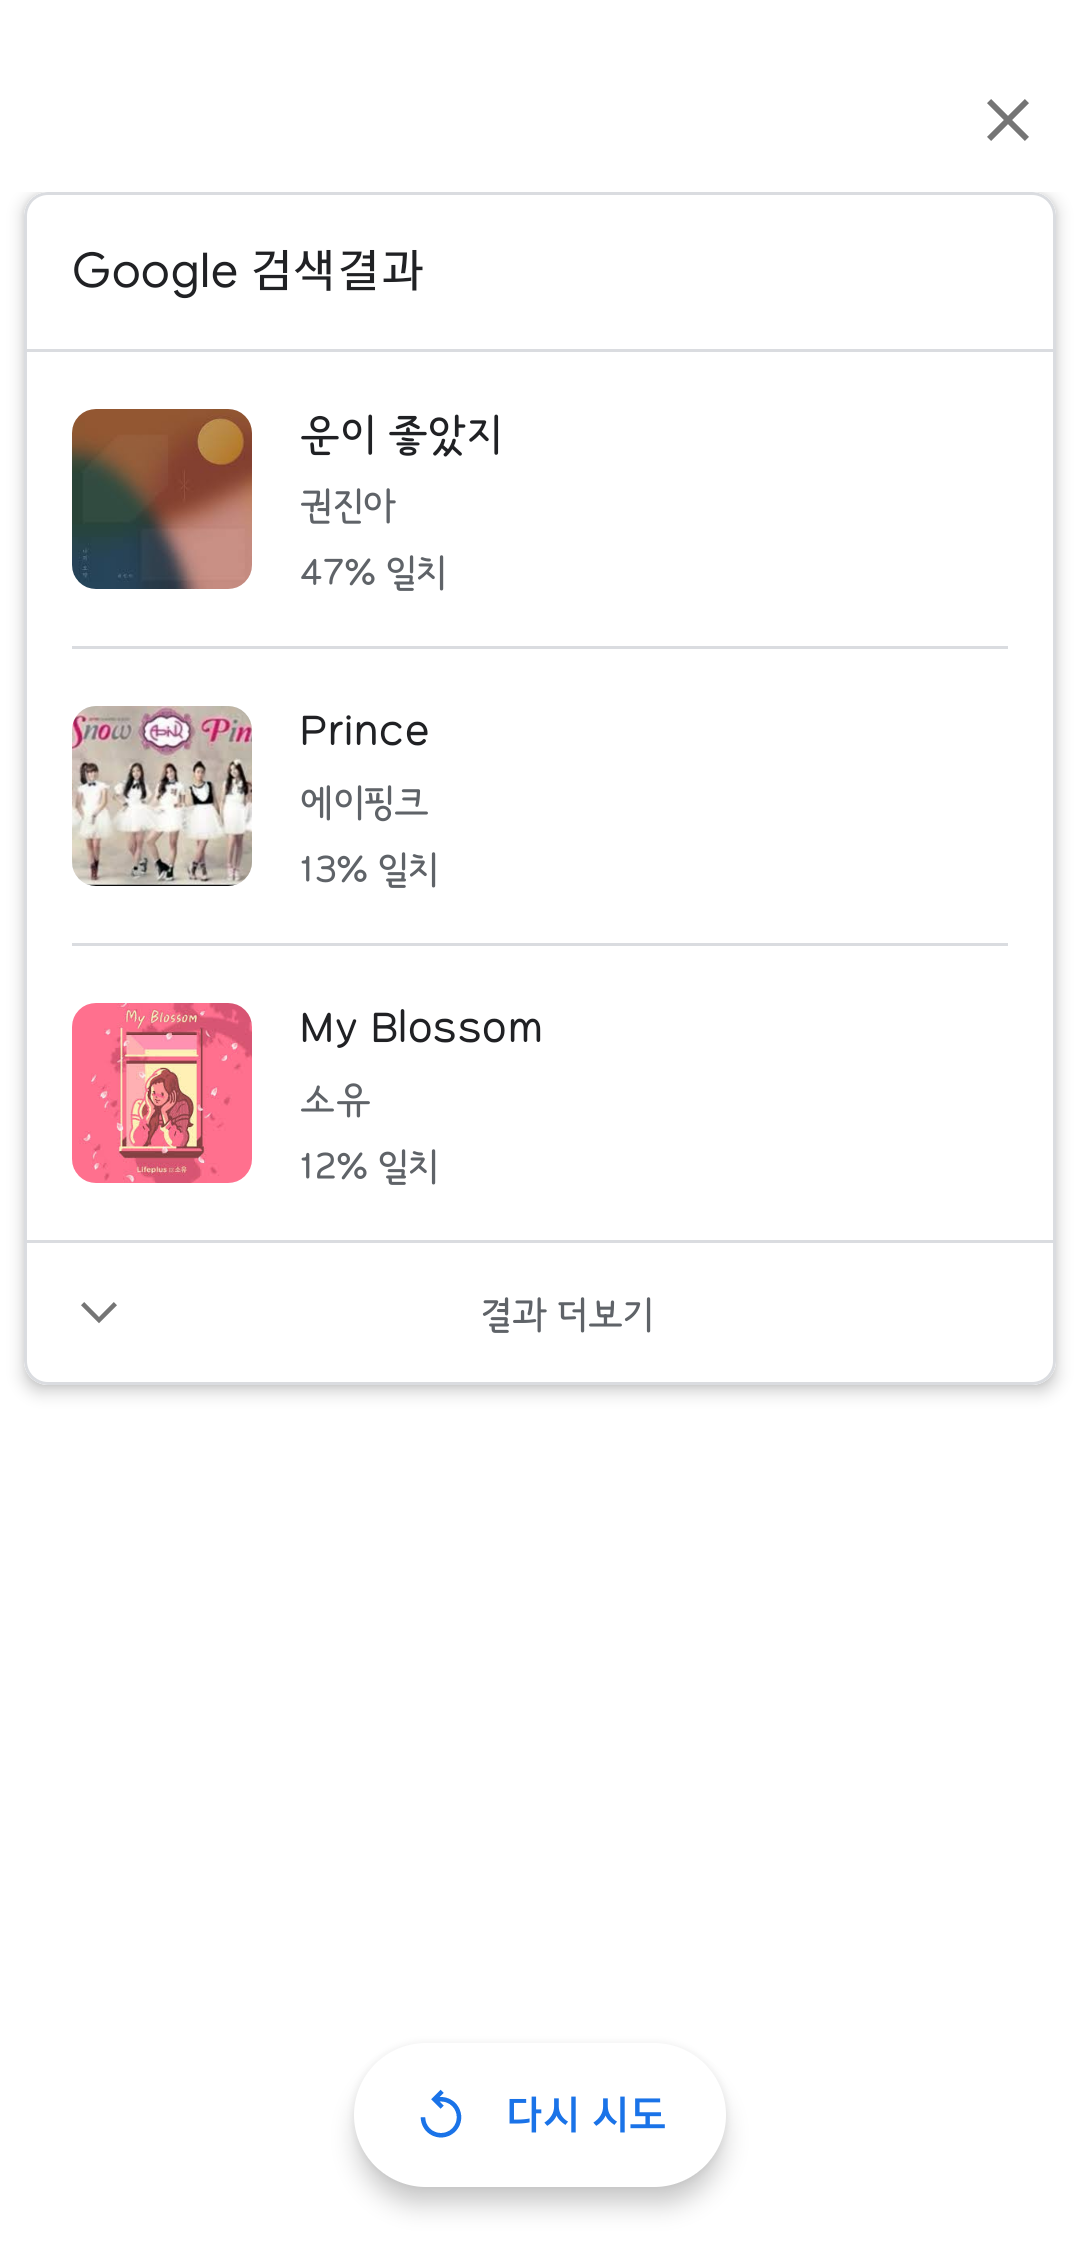Screen dimensions: 1080x2259
Task: Open the Prince album artwork by 에이핑크
Action: 162,796
